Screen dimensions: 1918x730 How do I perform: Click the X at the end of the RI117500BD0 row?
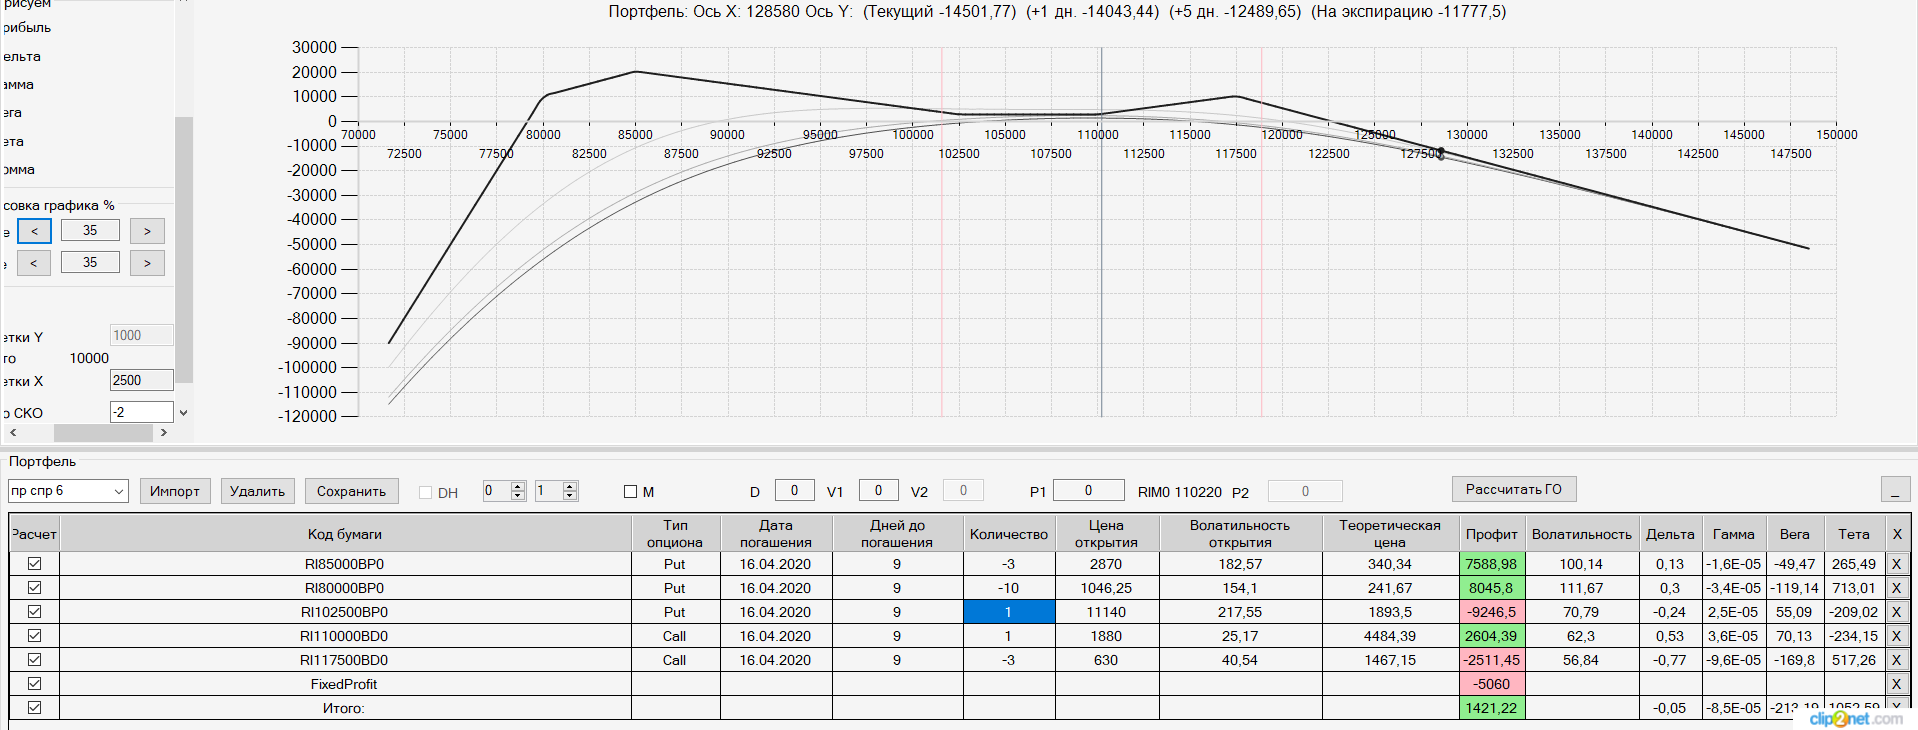(x=1896, y=660)
